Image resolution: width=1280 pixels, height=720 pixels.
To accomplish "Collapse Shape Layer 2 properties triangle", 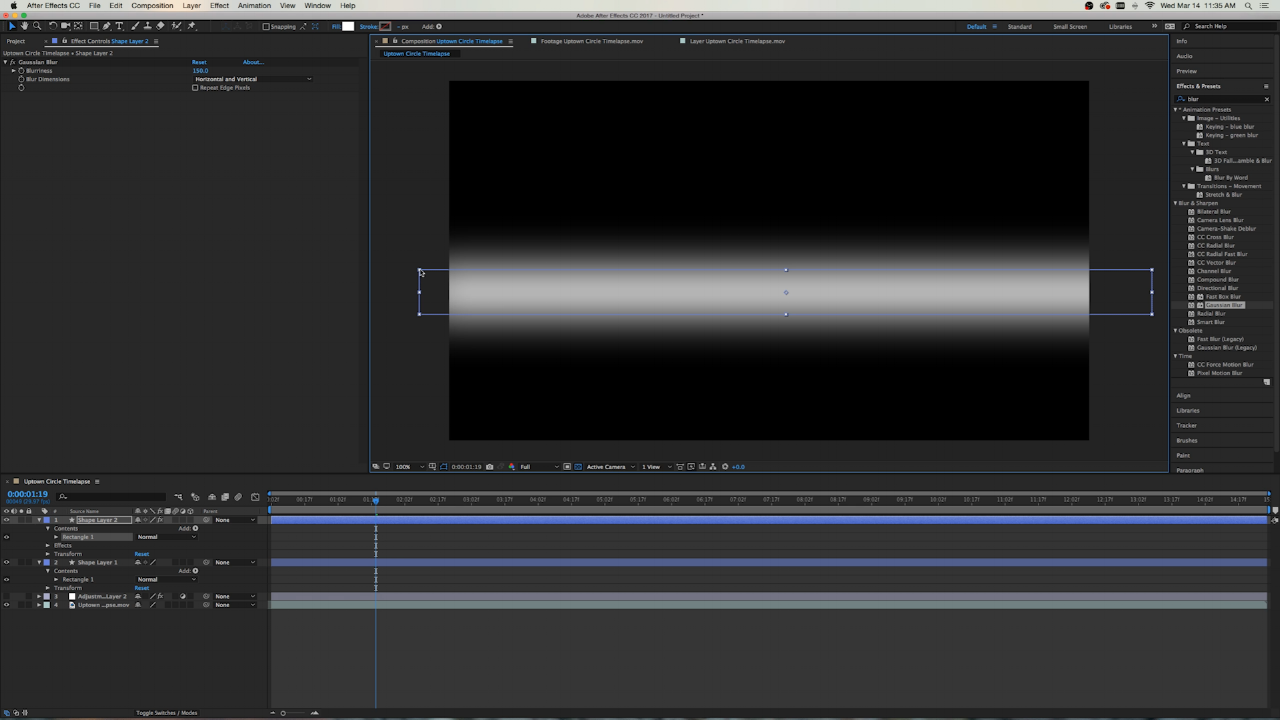I will pos(39,520).
